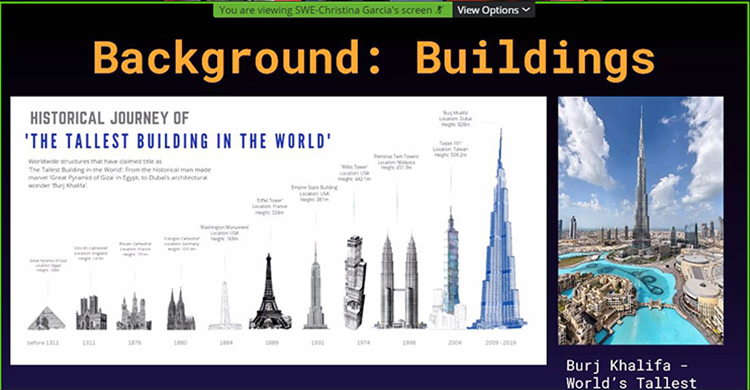The width and height of the screenshot is (750, 390).
Task: Select the Burj Khalifa photo on the right
Action: click(x=640, y=221)
